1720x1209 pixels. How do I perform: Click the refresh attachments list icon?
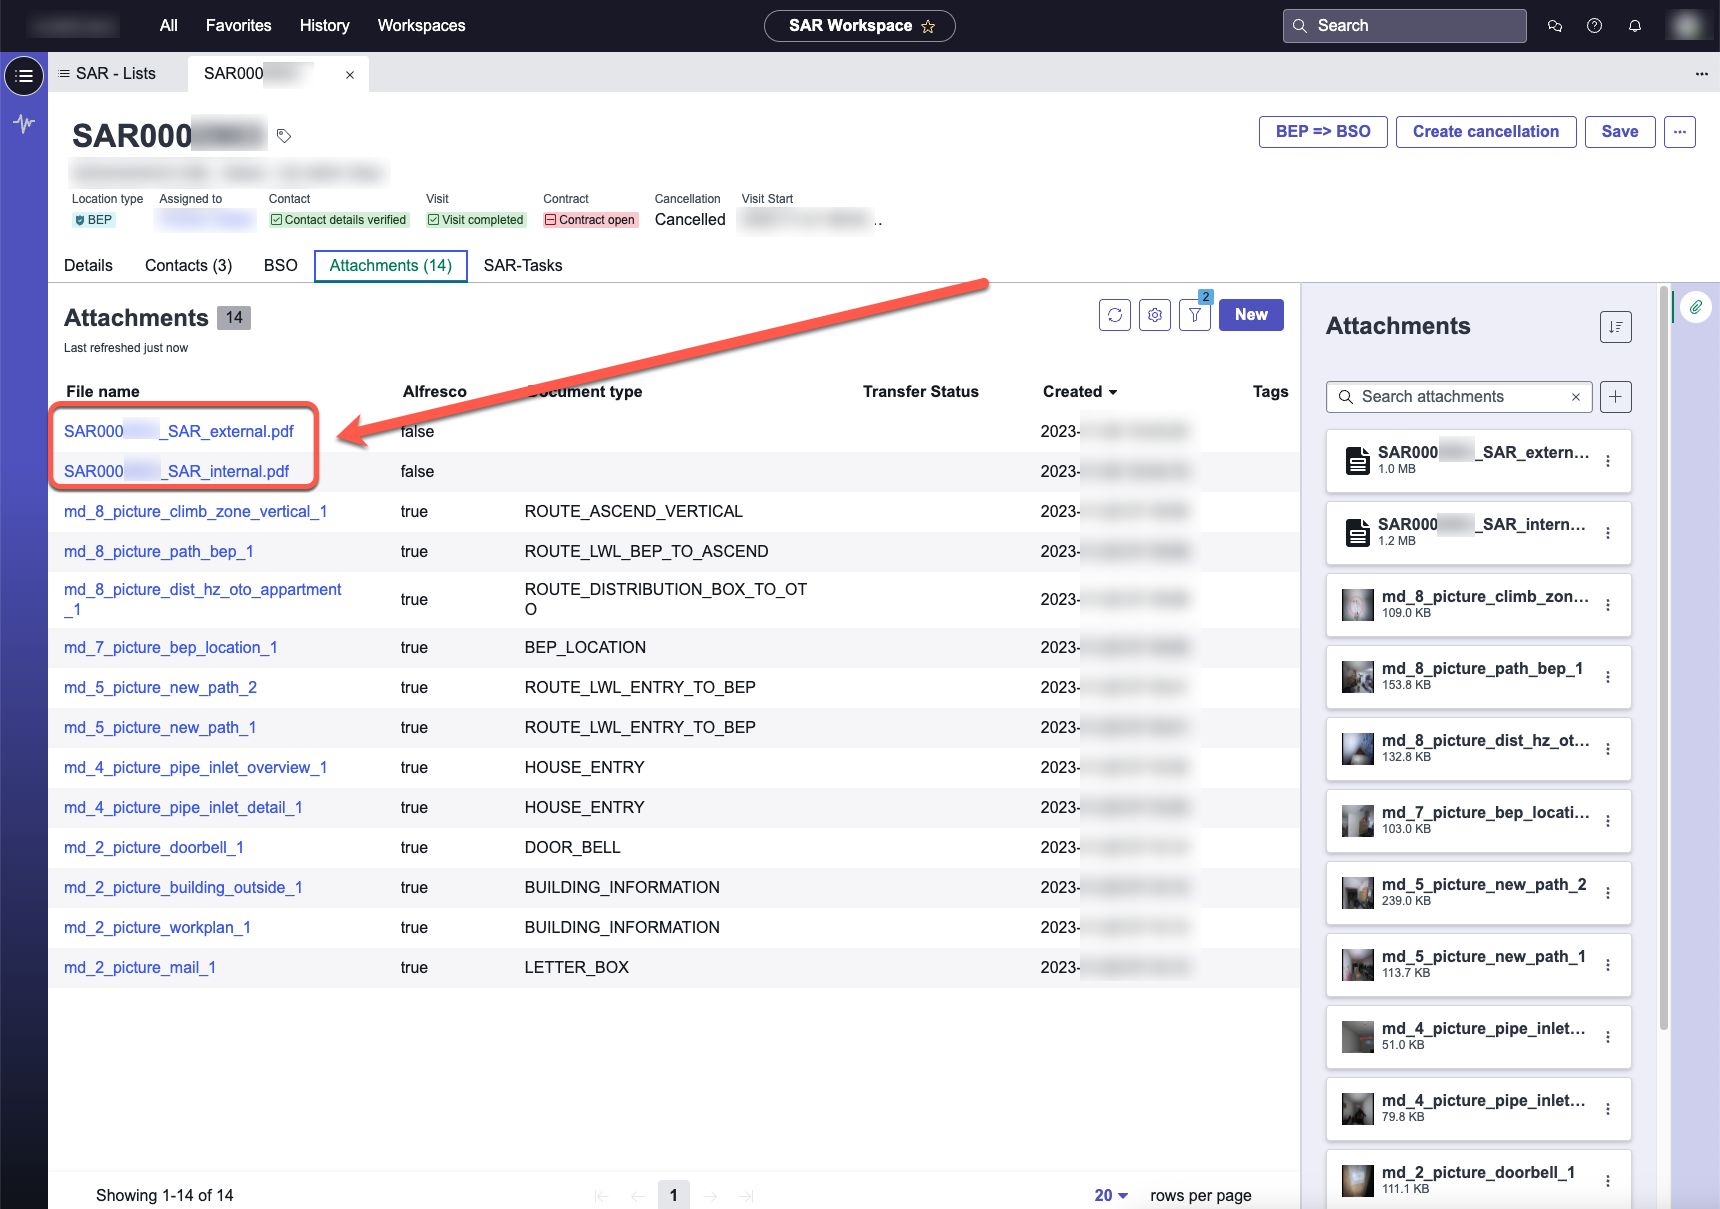[x=1114, y=315]
